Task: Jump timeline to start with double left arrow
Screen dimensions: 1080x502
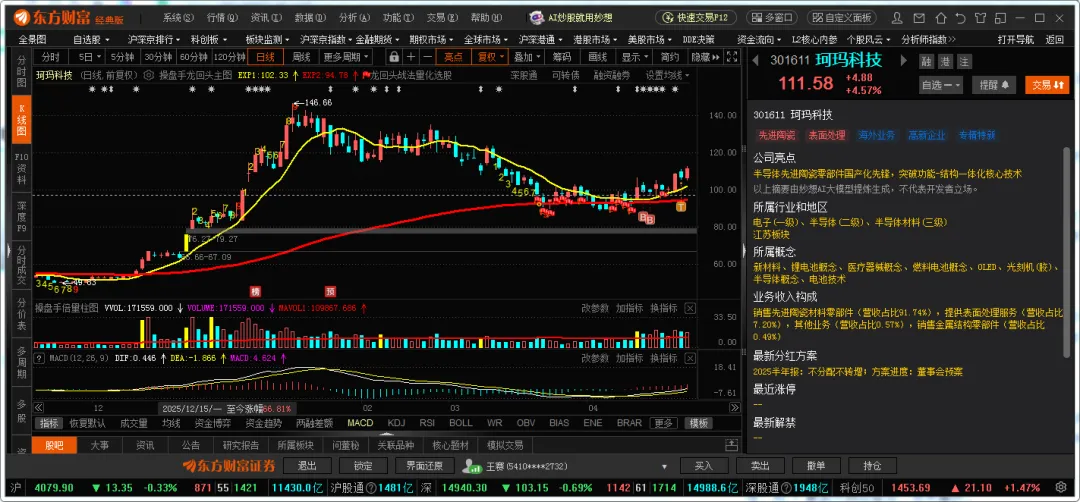Action: point(39,408)
